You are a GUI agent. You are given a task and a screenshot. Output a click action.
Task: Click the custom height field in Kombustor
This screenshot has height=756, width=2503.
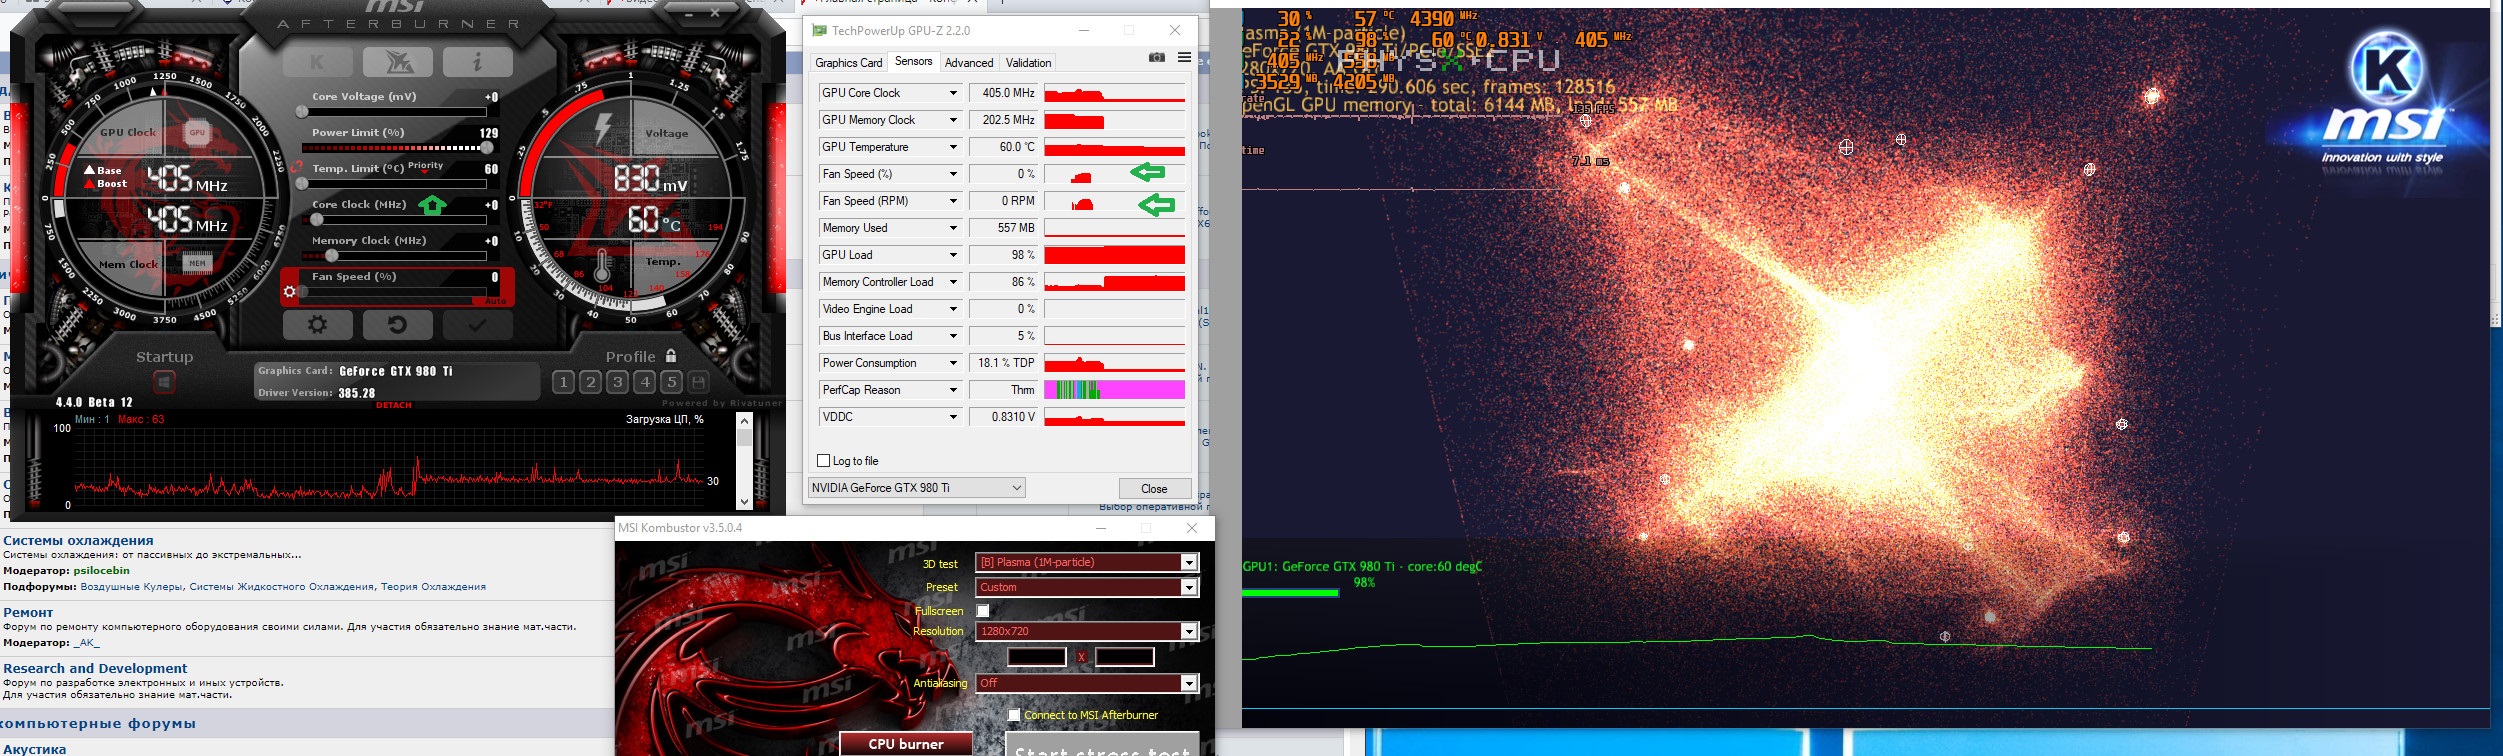[x=1125, y=657]
